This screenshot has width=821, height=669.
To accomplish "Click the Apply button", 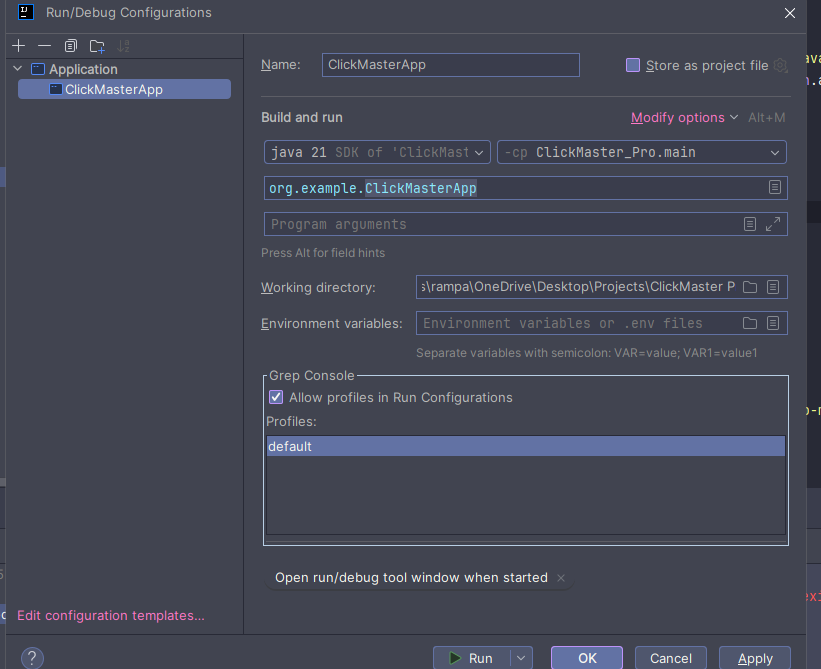I will [x=755, y=658].
